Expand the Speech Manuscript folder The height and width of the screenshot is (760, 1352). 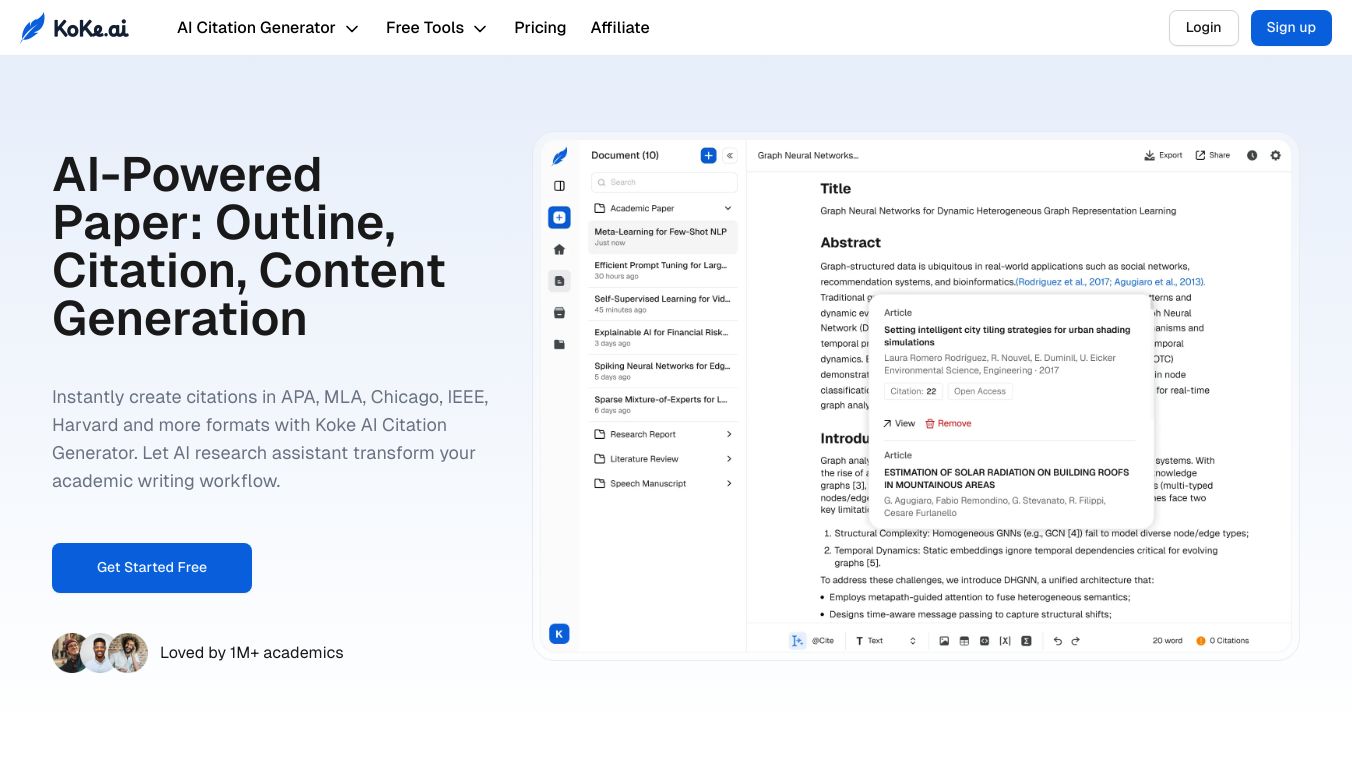coord(664,484)
